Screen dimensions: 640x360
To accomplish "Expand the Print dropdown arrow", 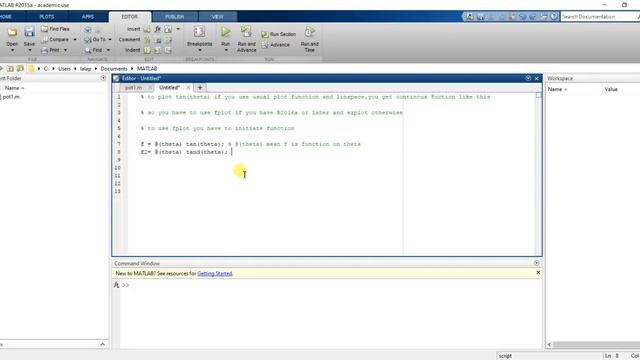I will 65,50.
